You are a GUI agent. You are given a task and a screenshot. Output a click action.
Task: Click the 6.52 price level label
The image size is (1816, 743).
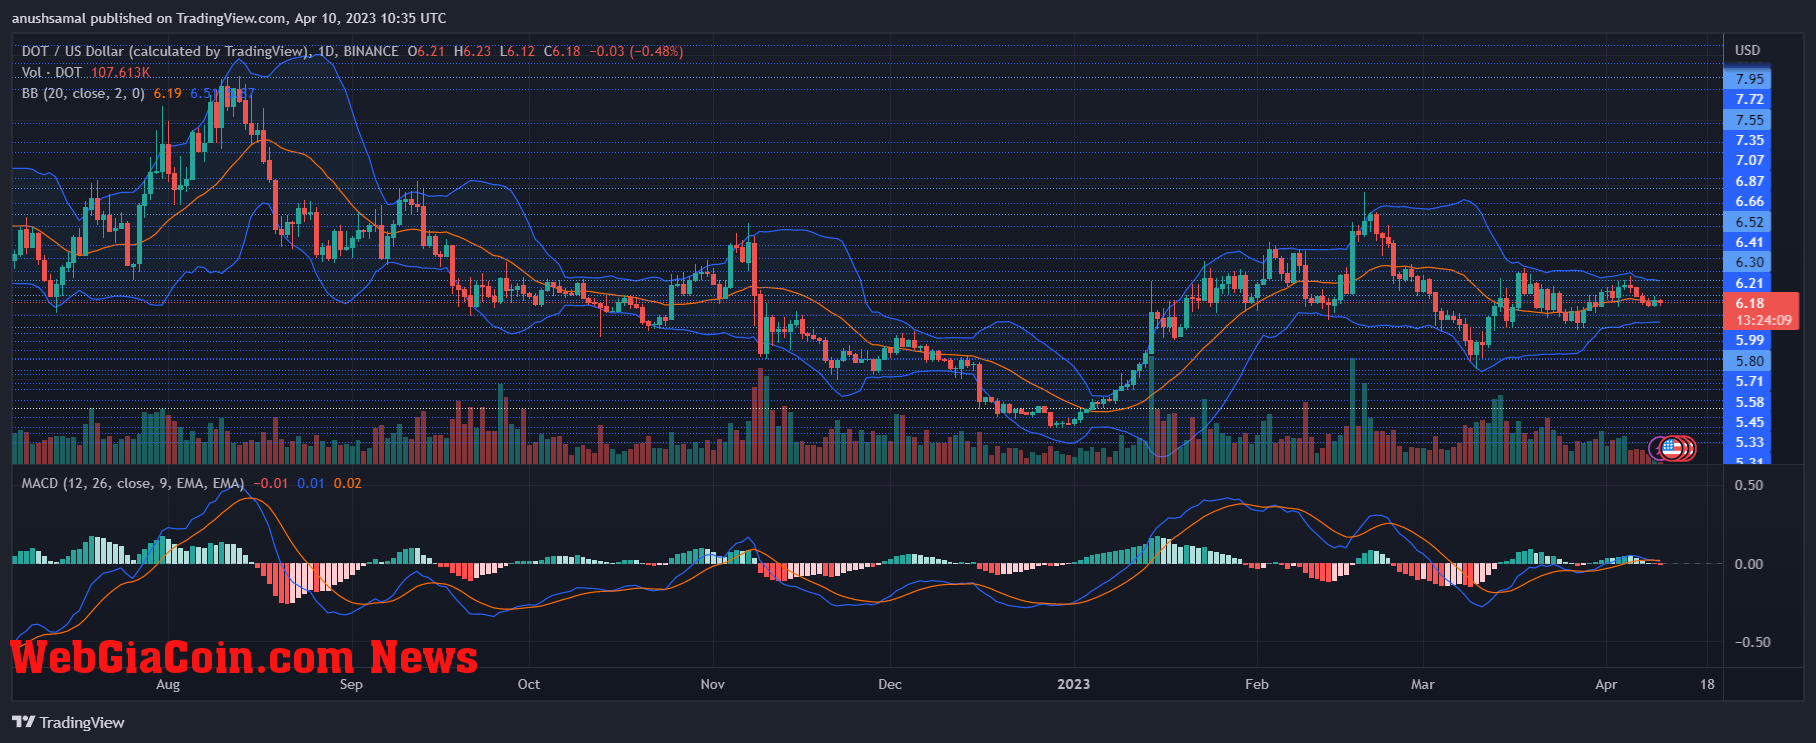coord(1749,222)
